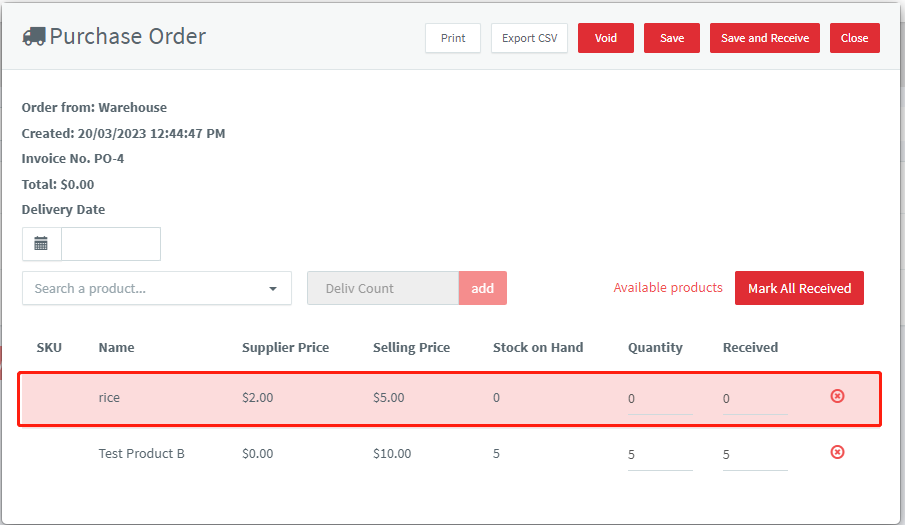Edit the Quantity field for rice
This screenshot has height=525, width=905.
pos(660,399)
